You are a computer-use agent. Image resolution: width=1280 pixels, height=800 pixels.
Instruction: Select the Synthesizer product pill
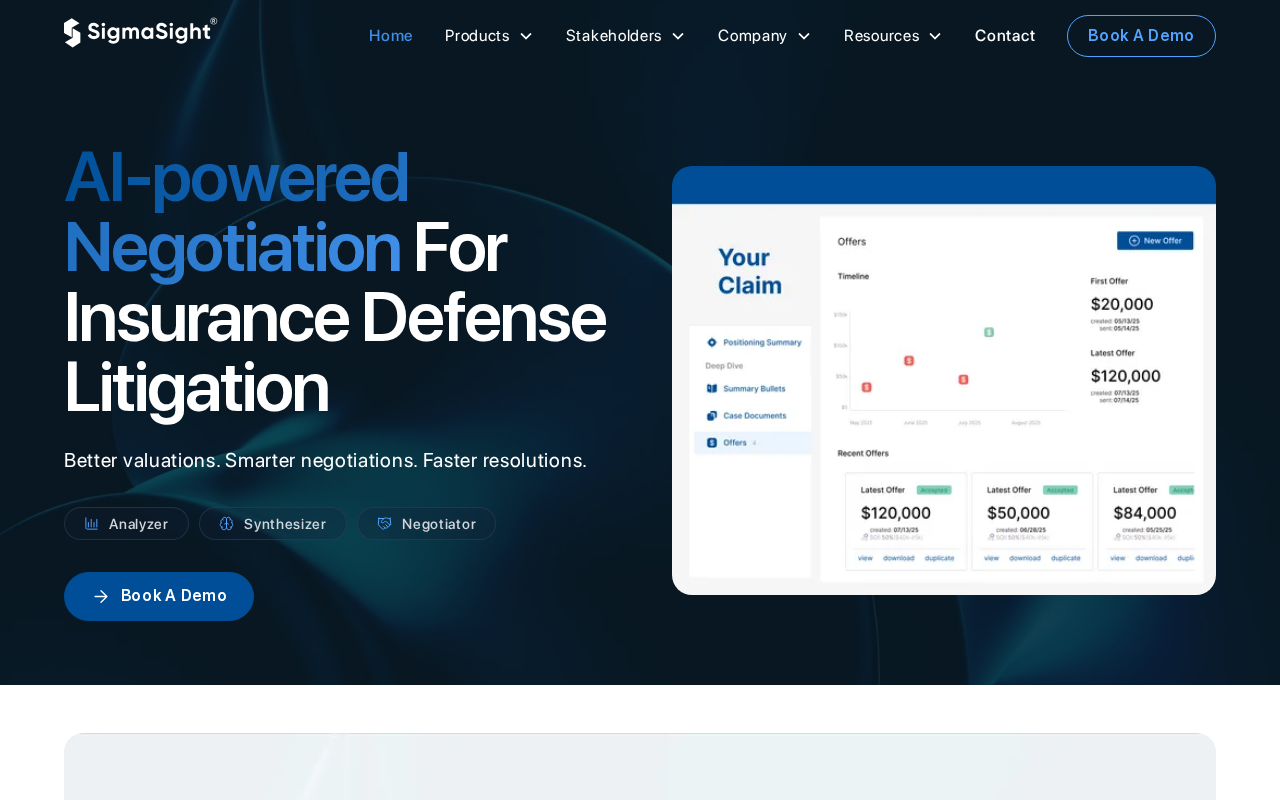(x=273, y=524)
